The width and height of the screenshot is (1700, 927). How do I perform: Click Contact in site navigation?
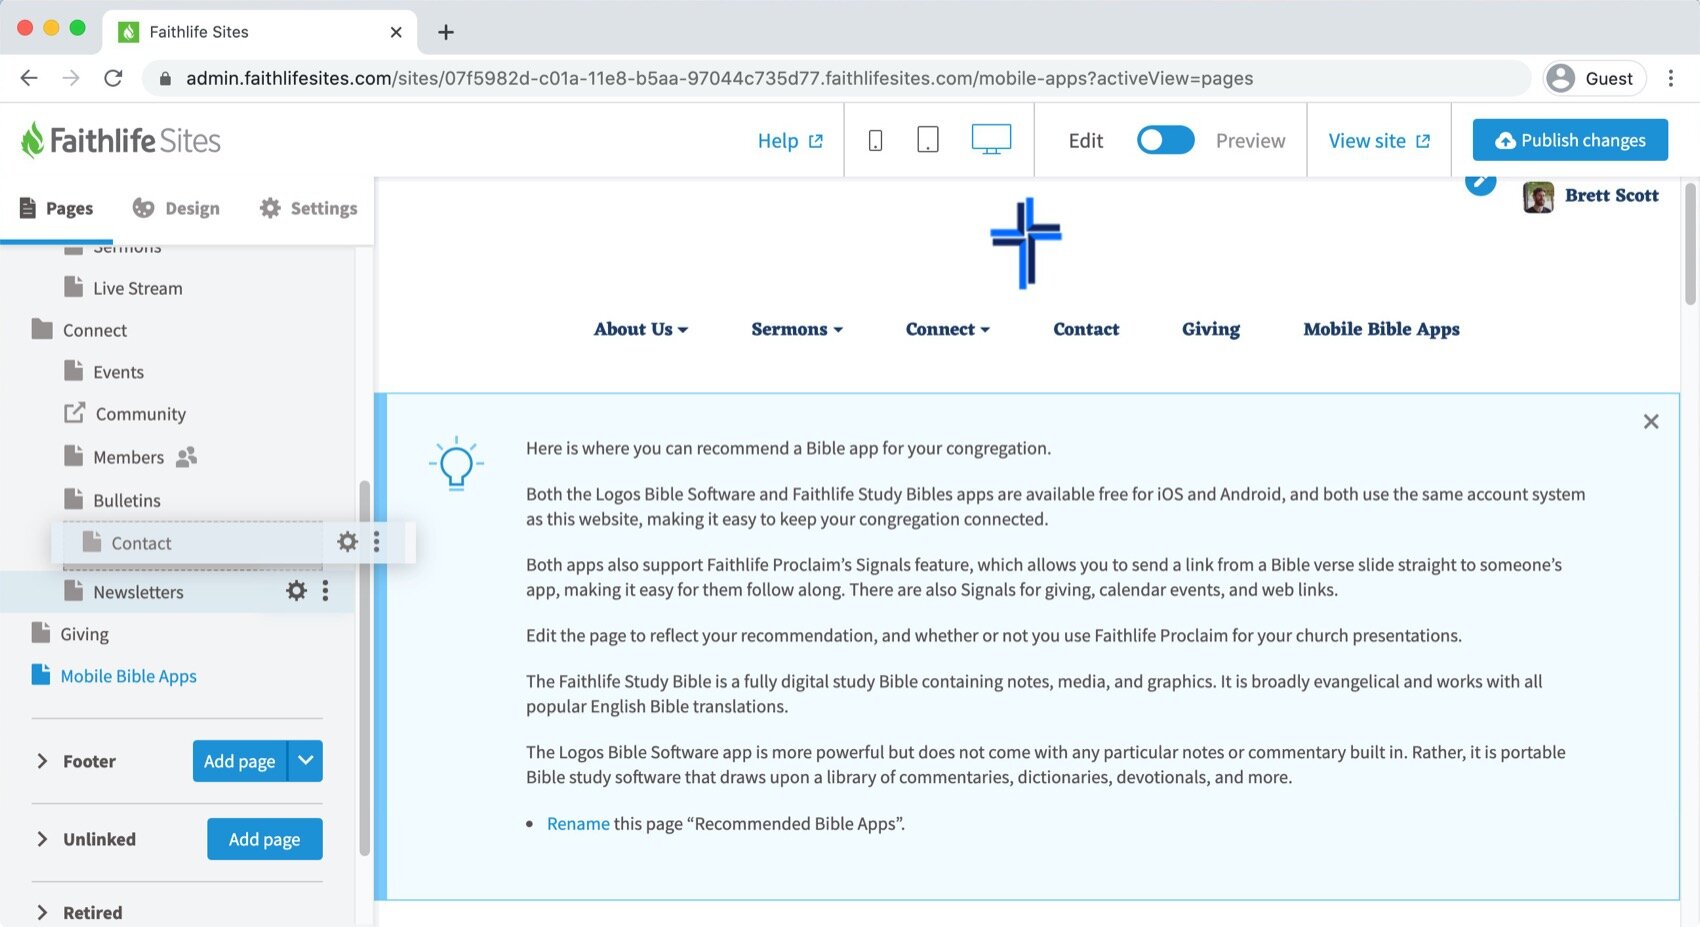point(1086,329)
